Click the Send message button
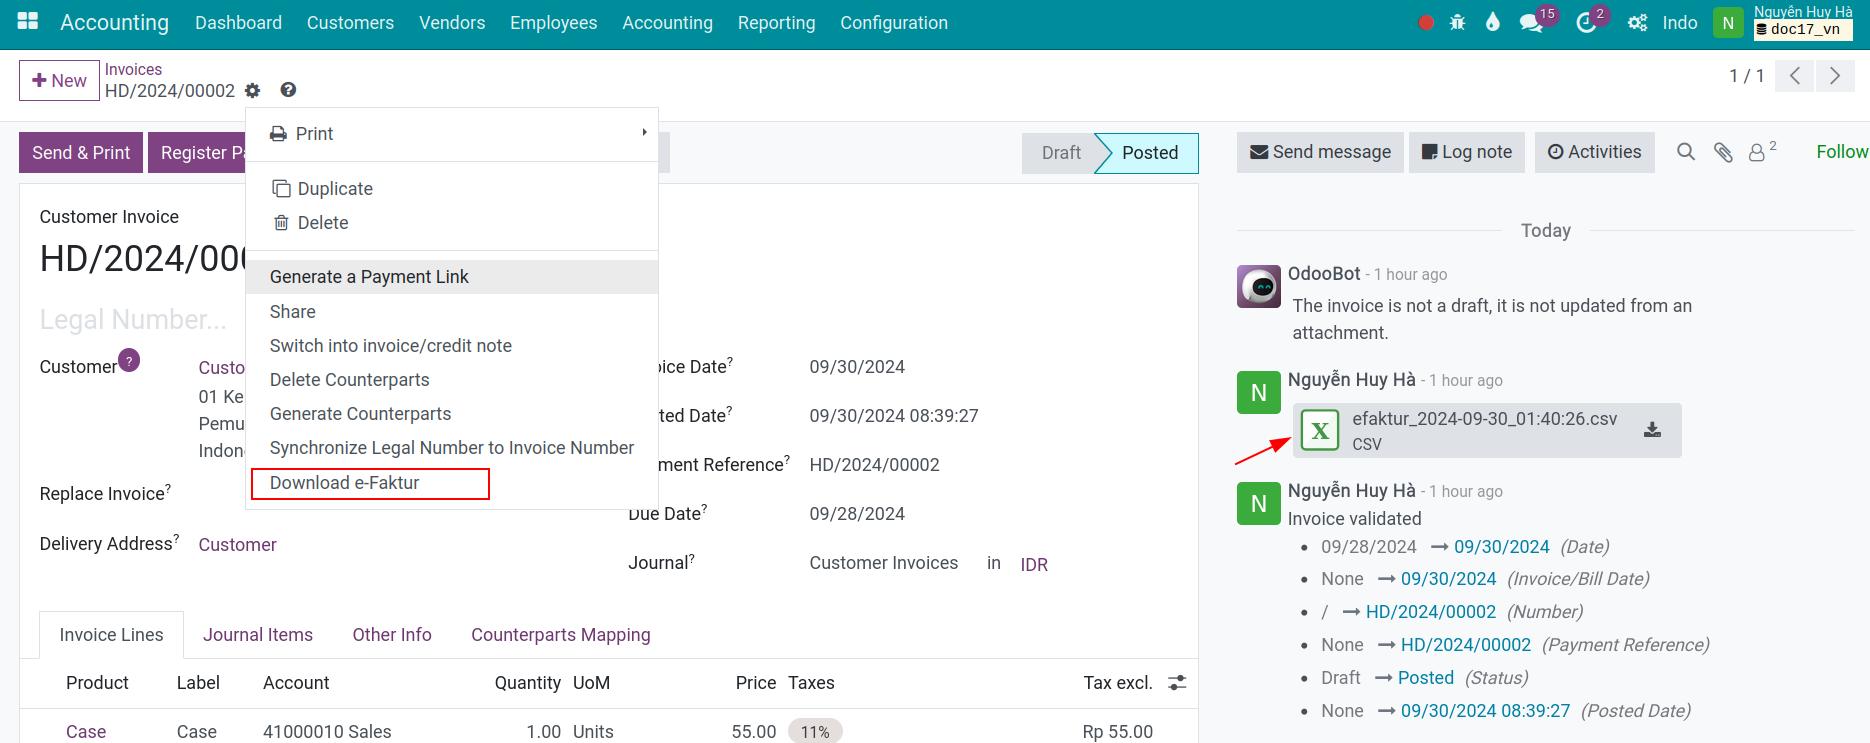The height and width of the screenshot is (743, 1870). [1320, 152]
